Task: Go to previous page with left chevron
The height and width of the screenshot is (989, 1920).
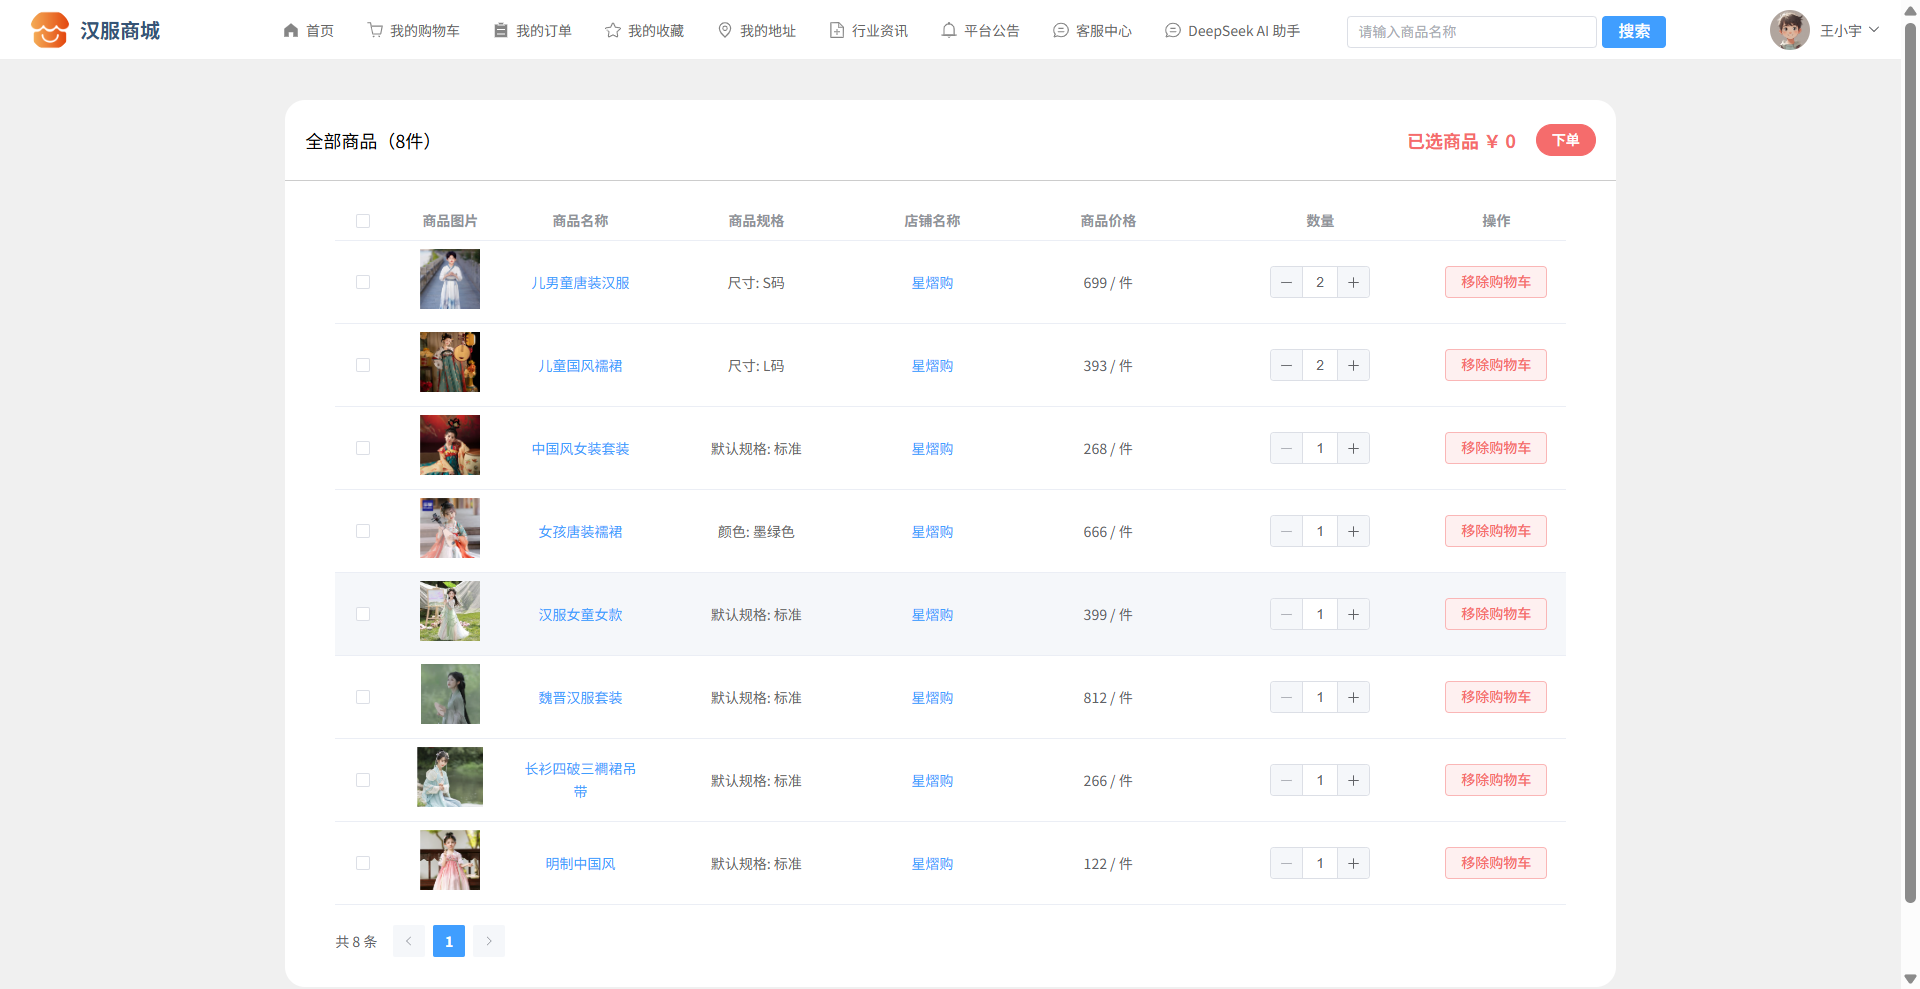Action: 409,941
